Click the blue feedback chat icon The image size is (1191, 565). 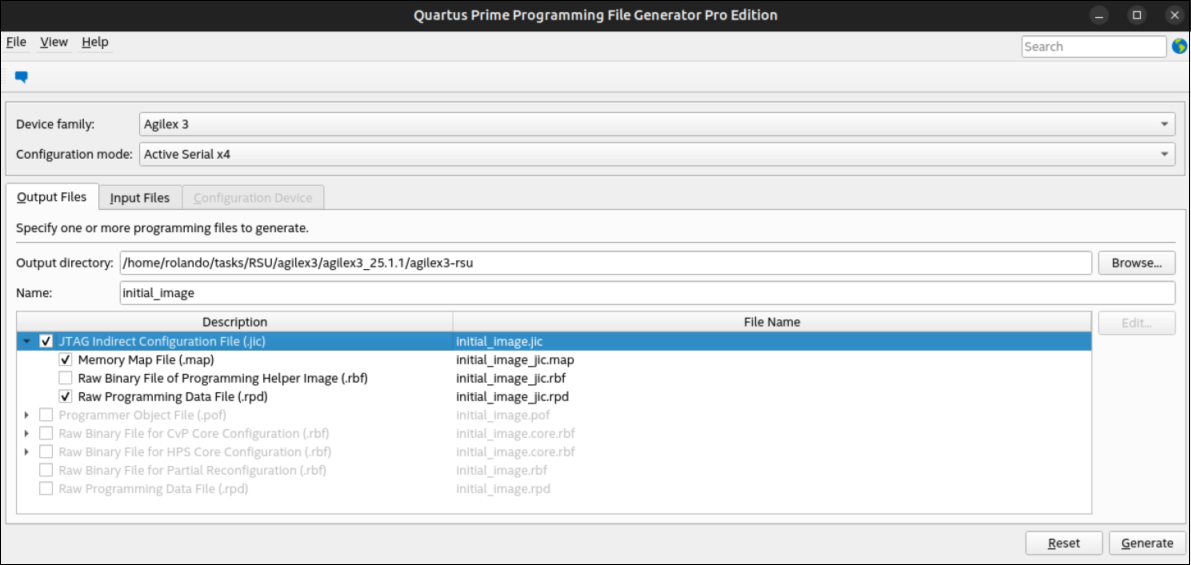tap(21, 77)
